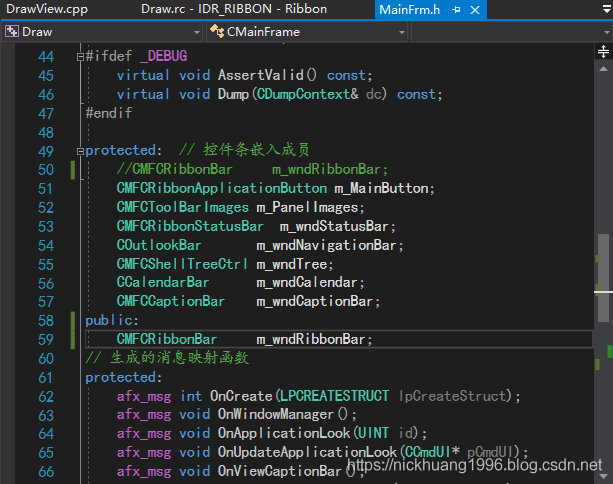Close the MainFrm.h tab
The width and height of the screenshot is (613, 484).
click(475, 10)
